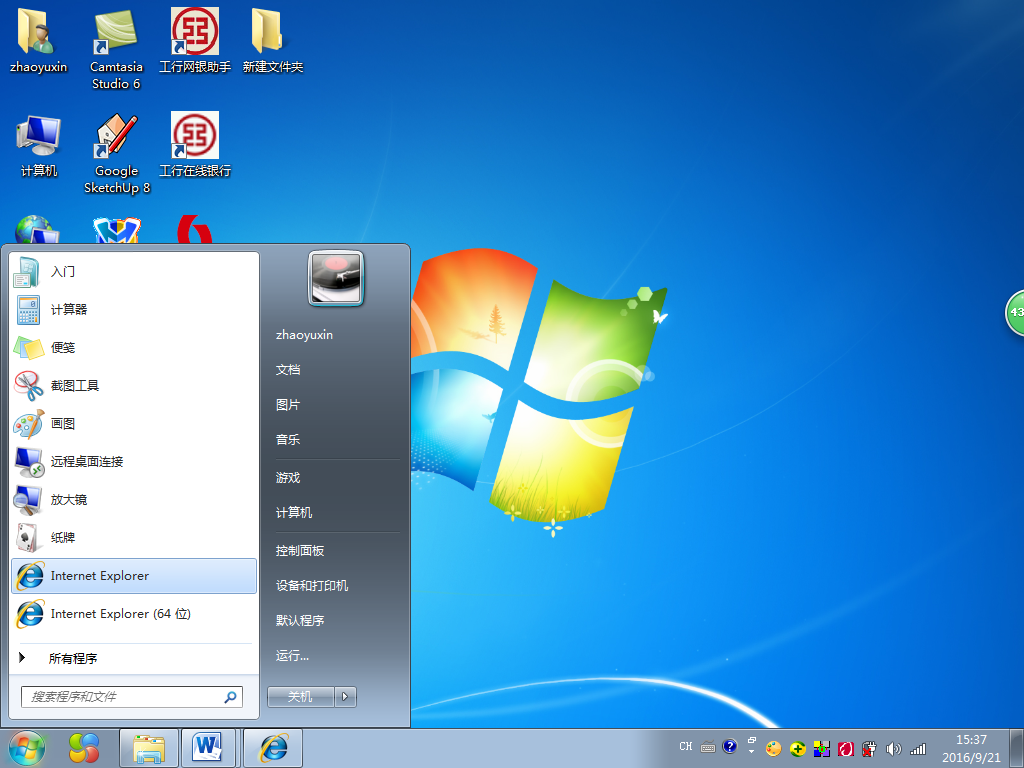1024x768 pixels.
Task: Open 画图 paint program
Action: point(134,423)
